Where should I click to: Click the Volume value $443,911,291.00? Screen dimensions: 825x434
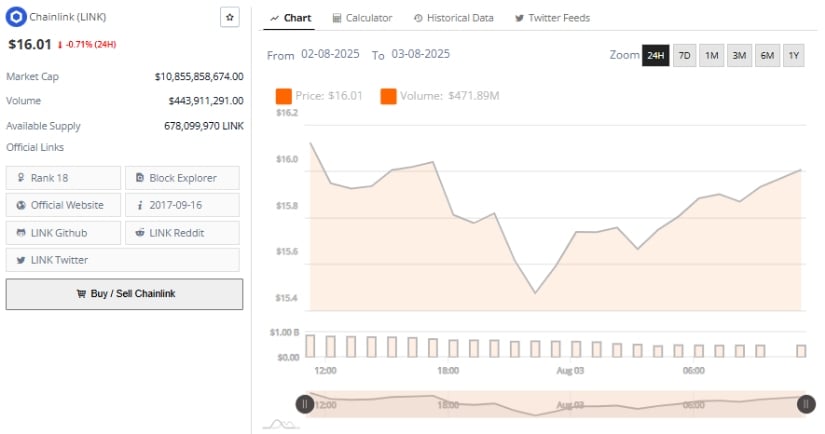pos(206,100)
